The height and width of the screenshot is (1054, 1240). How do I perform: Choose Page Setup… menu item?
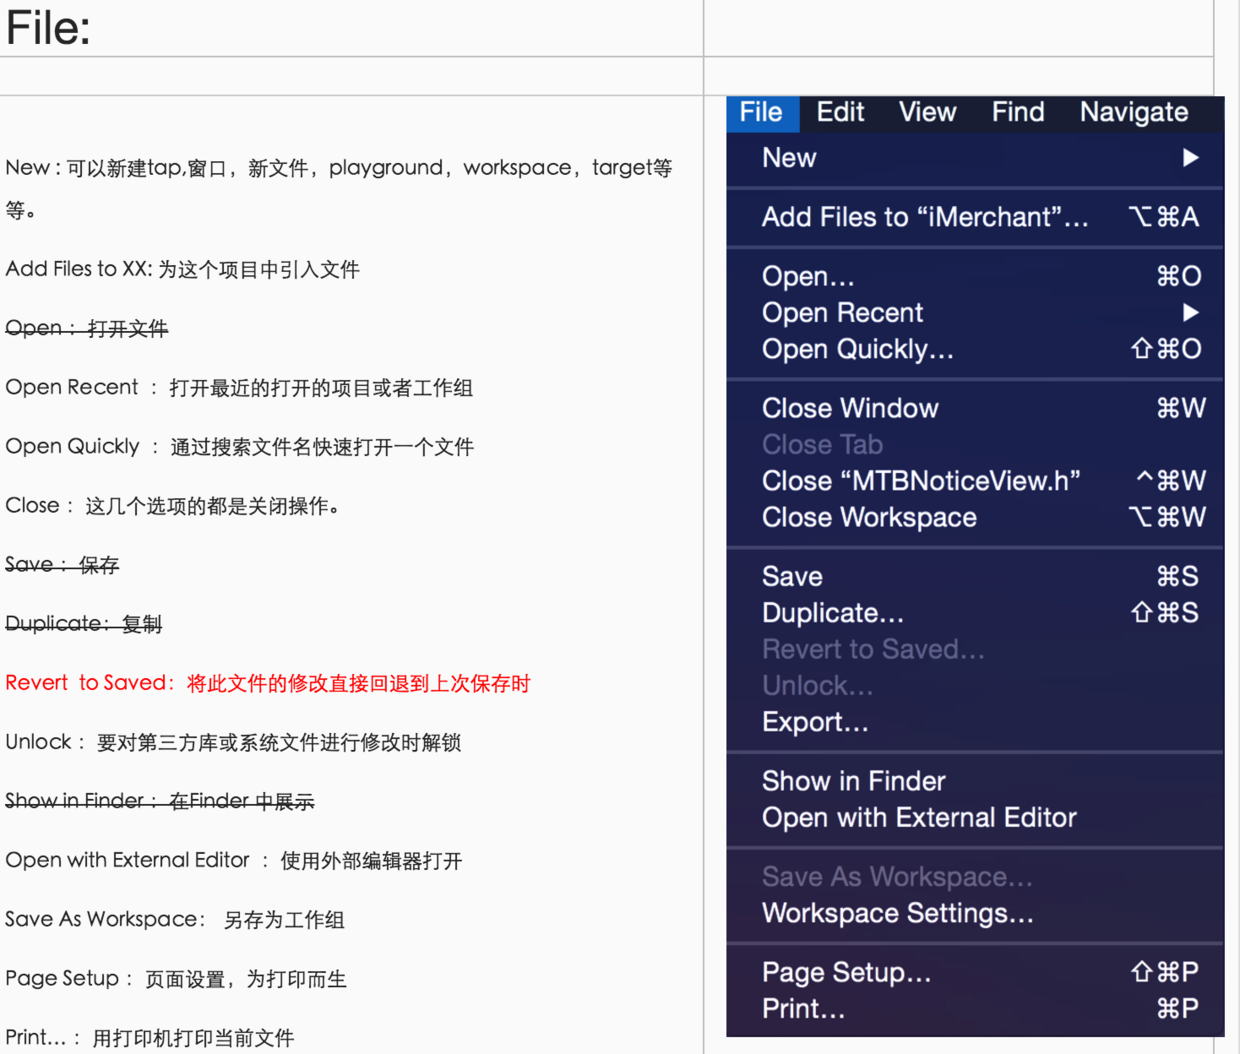[x=975, y=972]
